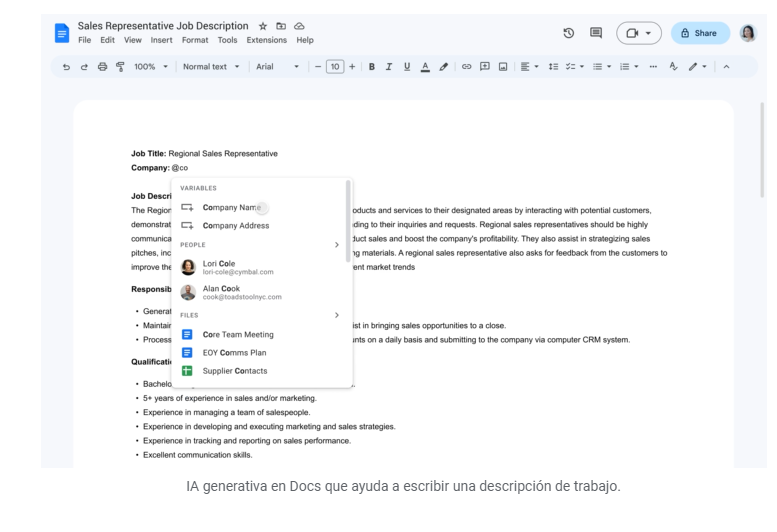Open version history clock icon
Viewport: 777px width, 532px height.
pos(568,33)
